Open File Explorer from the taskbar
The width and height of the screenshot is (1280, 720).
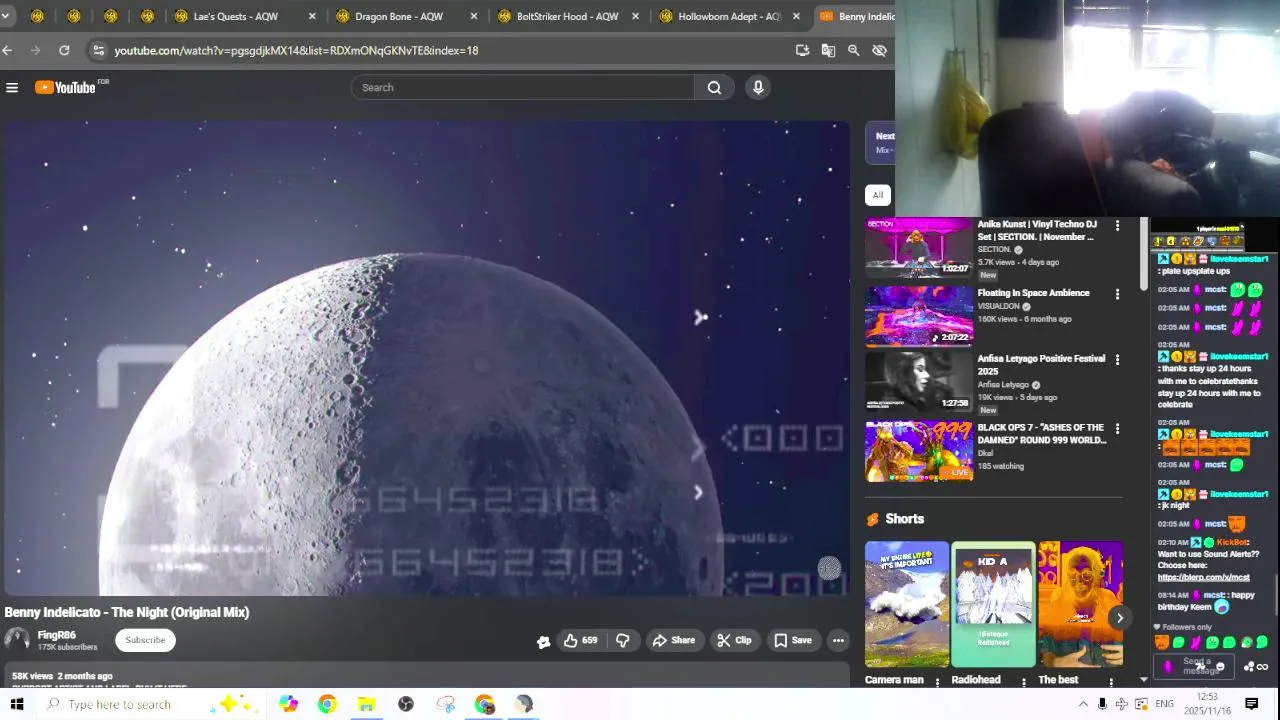point(367,704)
